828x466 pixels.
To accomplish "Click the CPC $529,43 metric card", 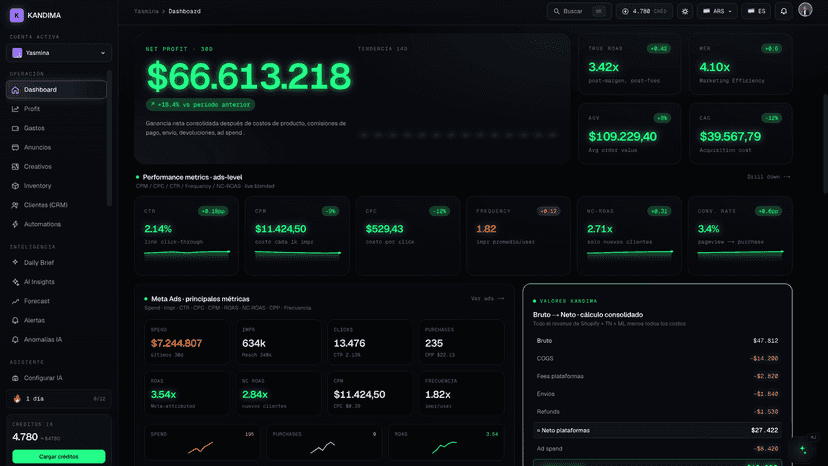I will pos(408,236).
